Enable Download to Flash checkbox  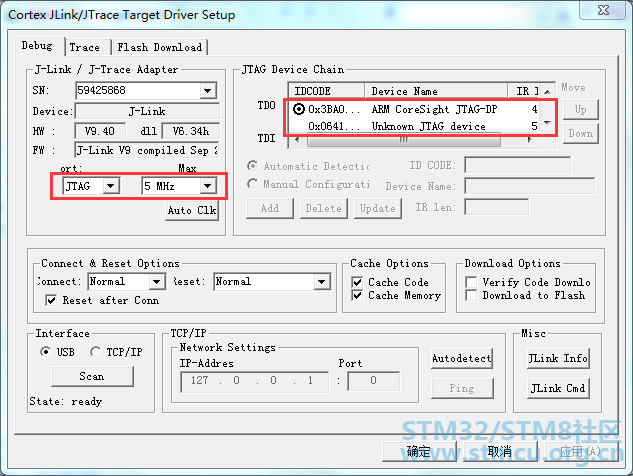pyautogui.click(x=472, y=296)
